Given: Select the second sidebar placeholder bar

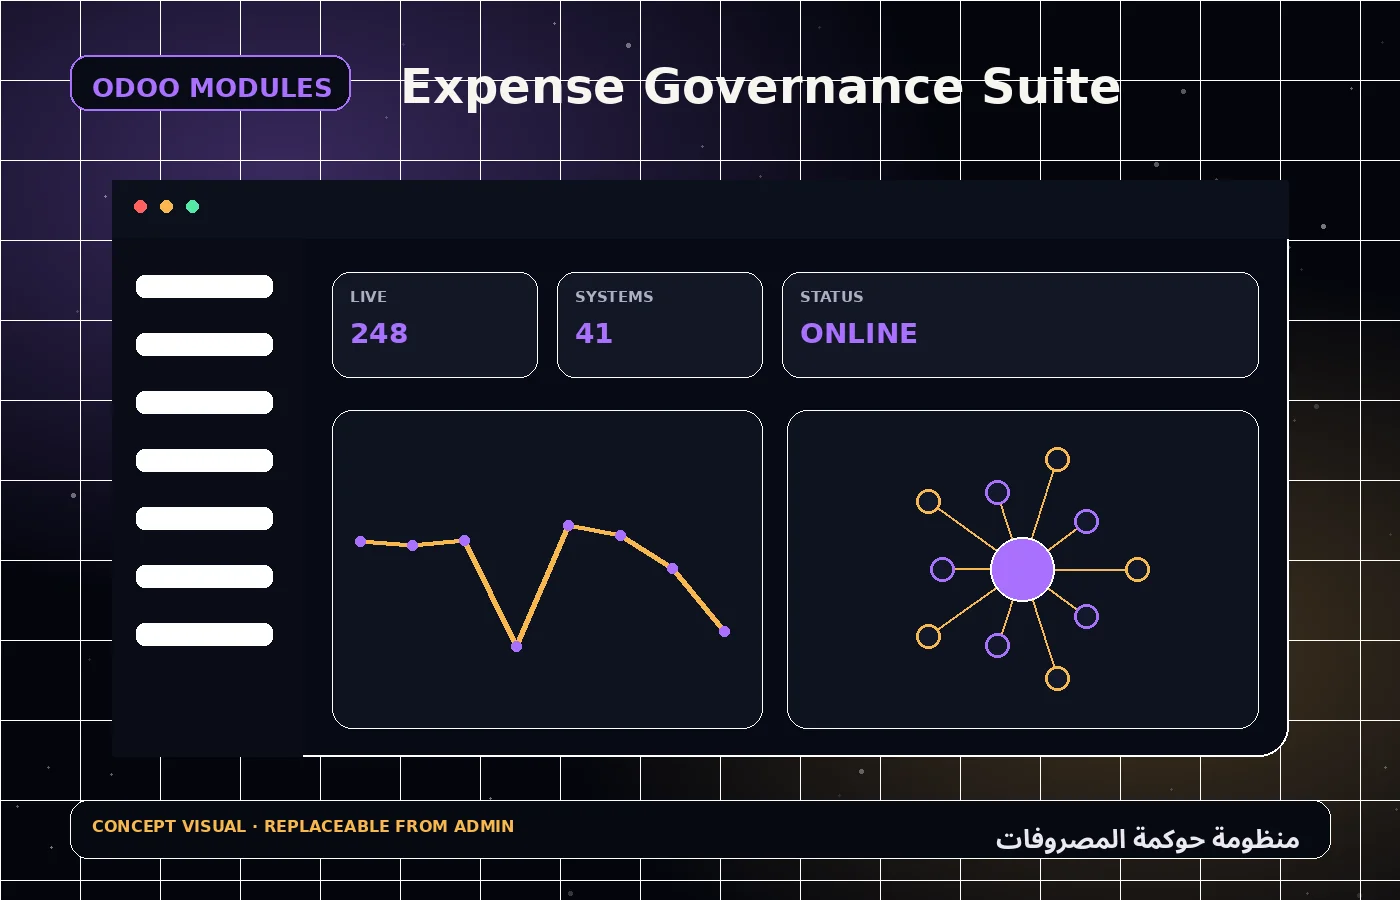Looking at the screenshot, I should (204, 345).
